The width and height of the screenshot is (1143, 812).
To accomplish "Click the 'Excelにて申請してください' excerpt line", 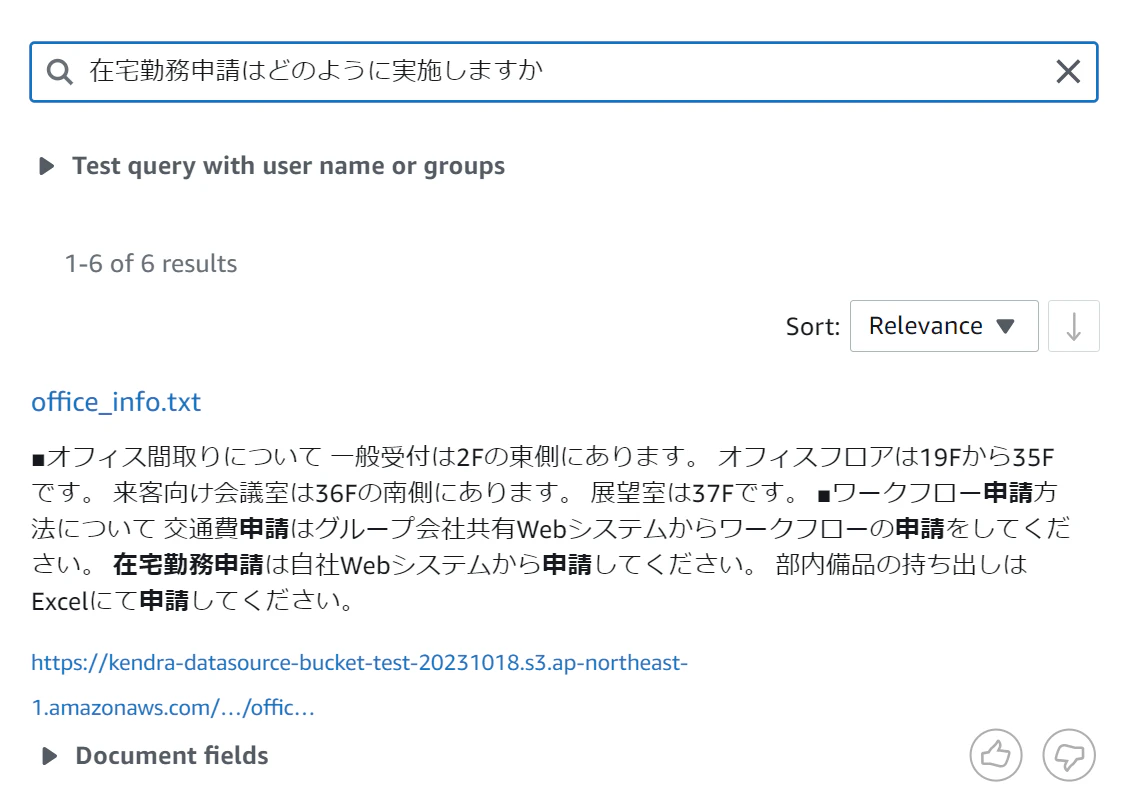I will pos(193,601).
